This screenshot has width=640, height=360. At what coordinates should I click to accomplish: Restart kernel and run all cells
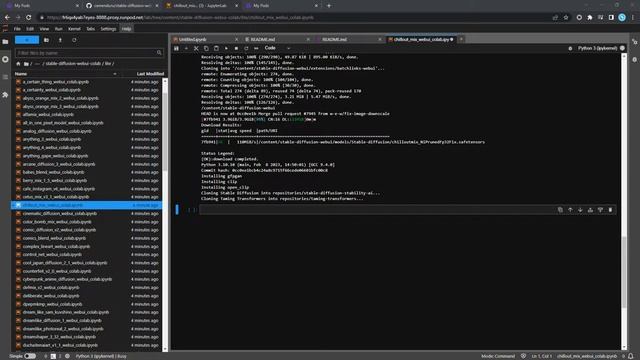click(256, 48)
